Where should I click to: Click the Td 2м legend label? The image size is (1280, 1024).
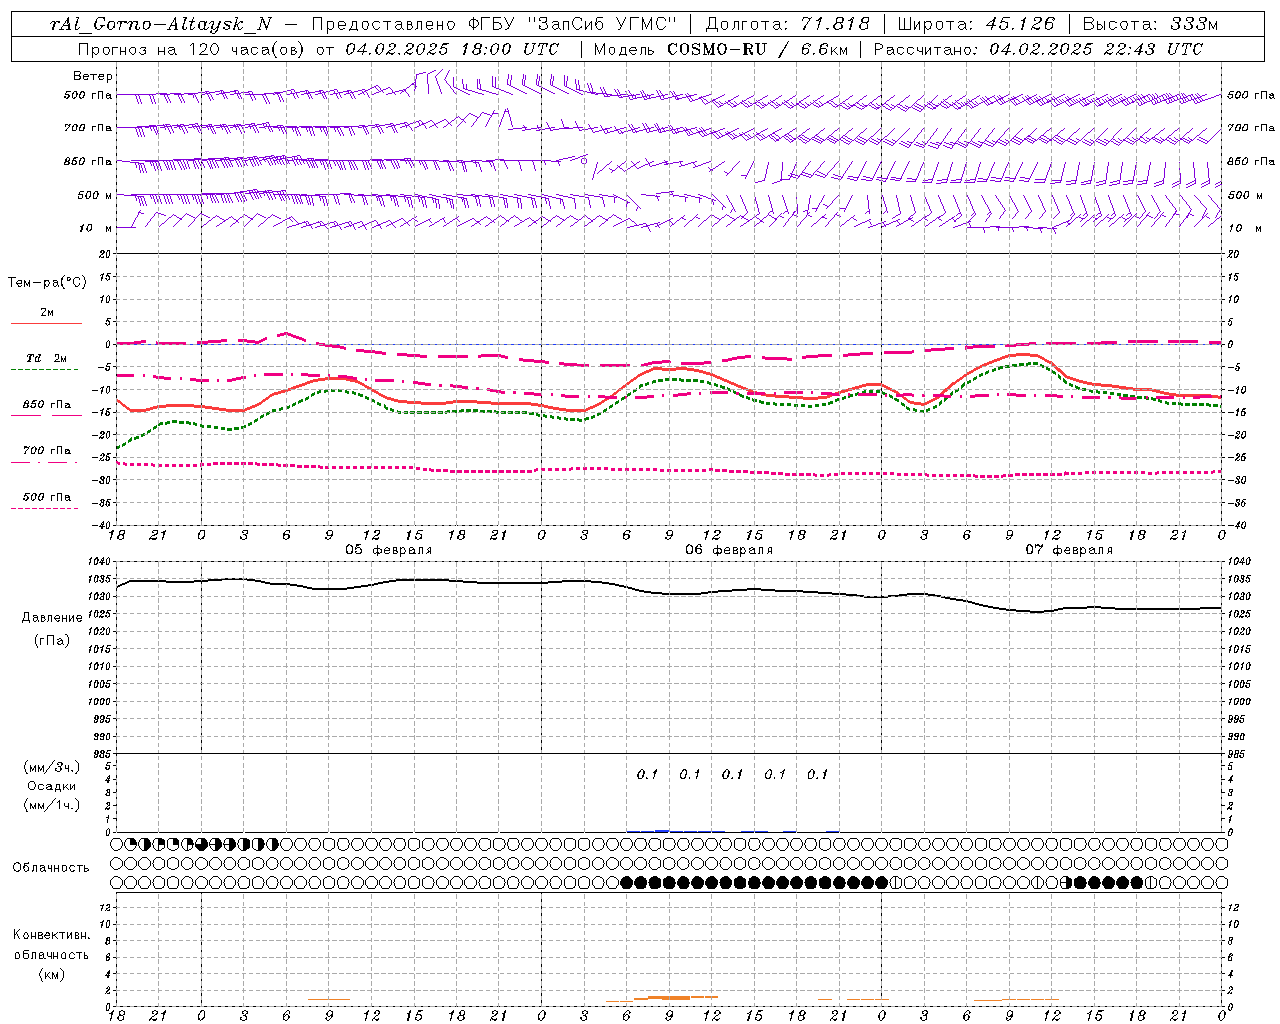click(x=47, y=358)
